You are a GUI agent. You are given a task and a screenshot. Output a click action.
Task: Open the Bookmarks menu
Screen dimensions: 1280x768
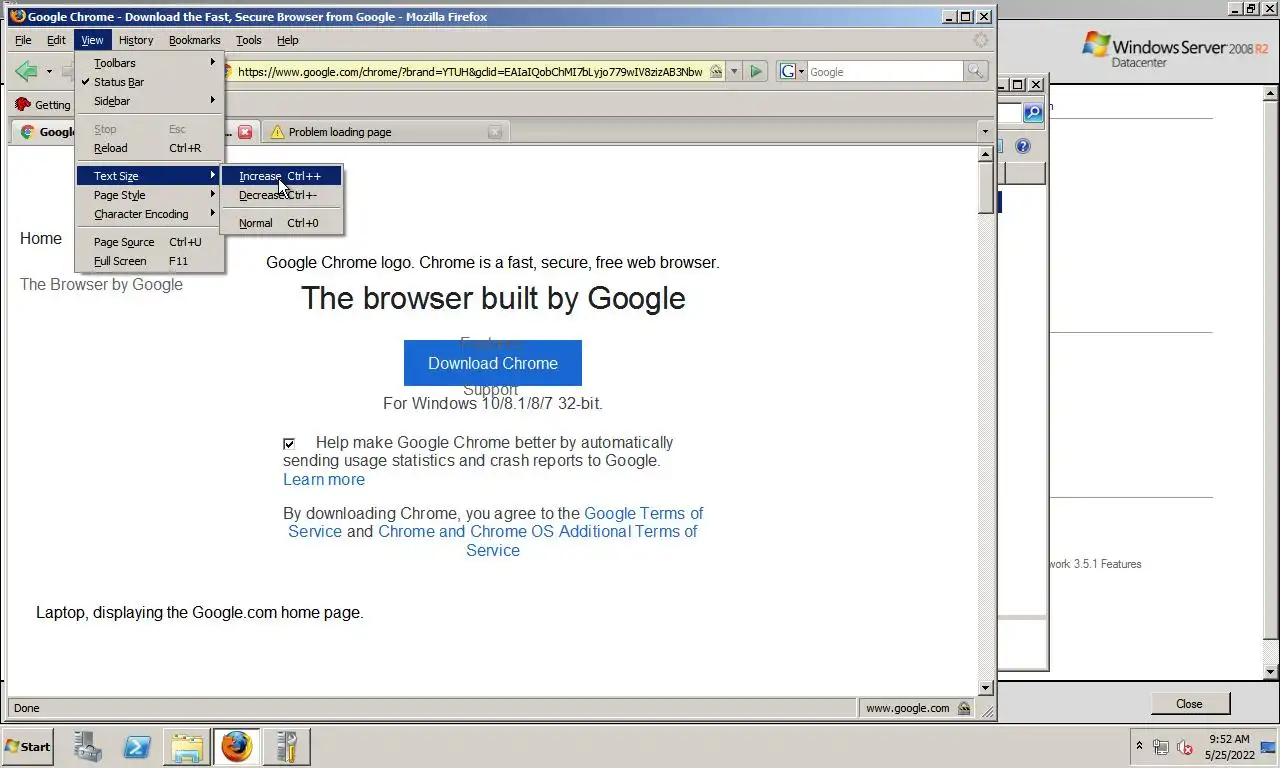click(x=194, y=40)
